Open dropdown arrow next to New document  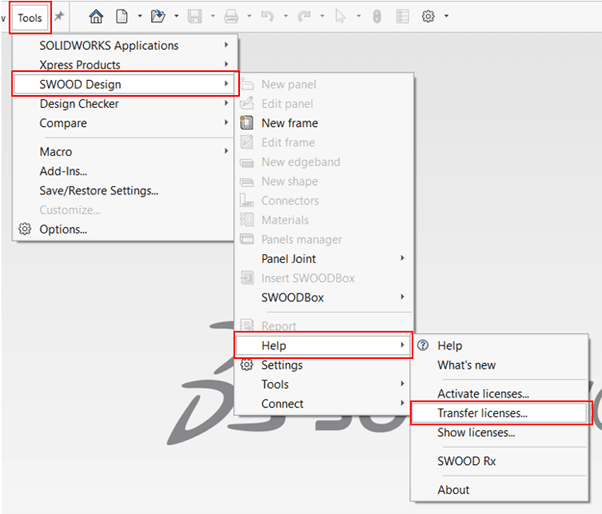pyautogui.click(x=140, y=16)
